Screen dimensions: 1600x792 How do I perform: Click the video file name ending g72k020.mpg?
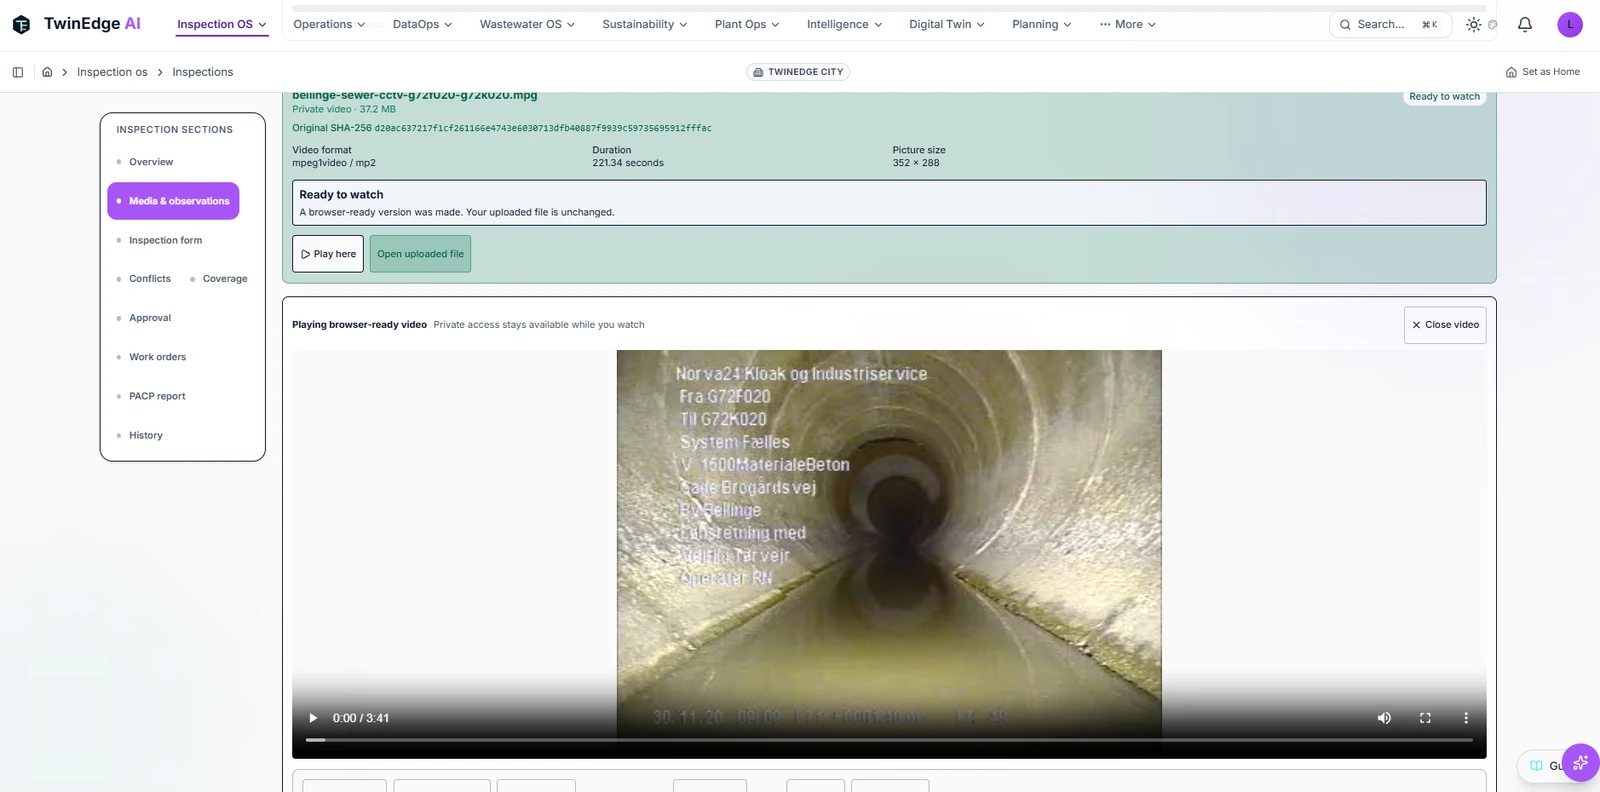coord(415,96)
